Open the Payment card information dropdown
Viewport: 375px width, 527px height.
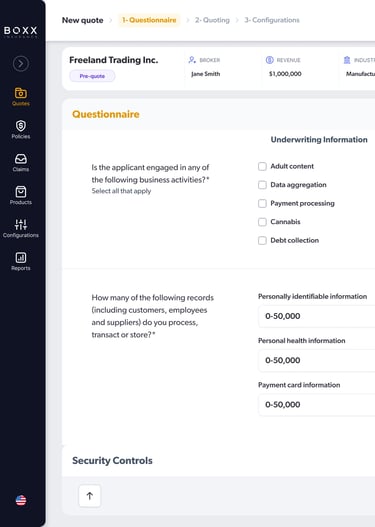317,404
